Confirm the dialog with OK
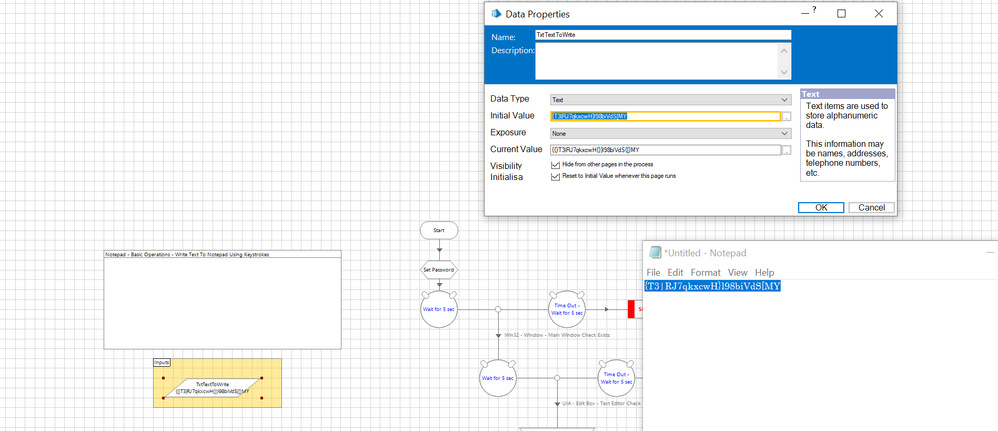 [821, 207]
